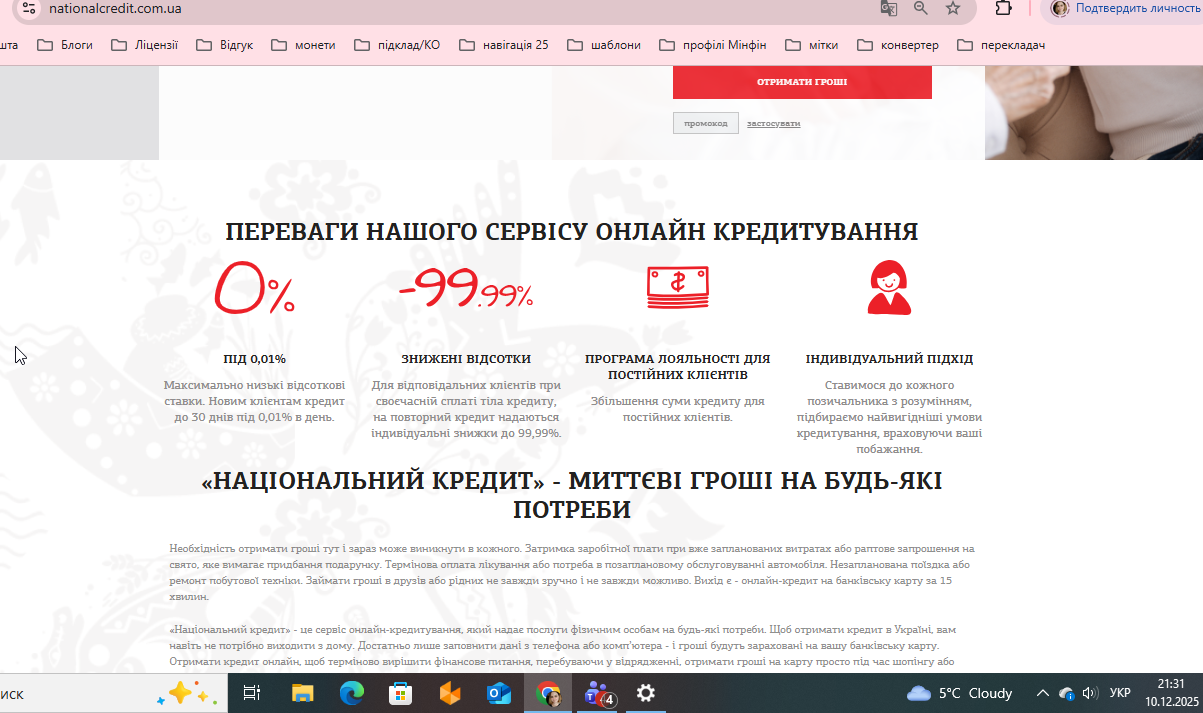Open the Google Translate page icon
Screen dimensions: 1203x713
[x=888, y=8]
